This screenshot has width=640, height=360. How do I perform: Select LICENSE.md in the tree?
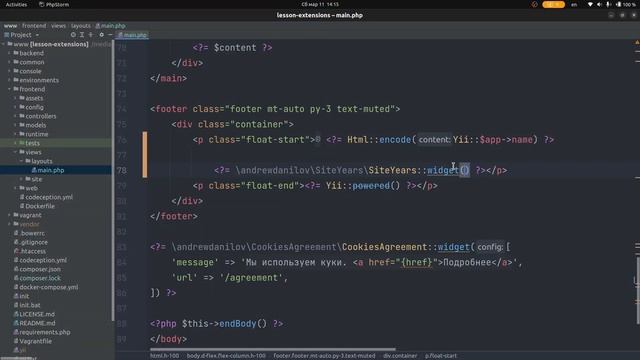[37, 314]
